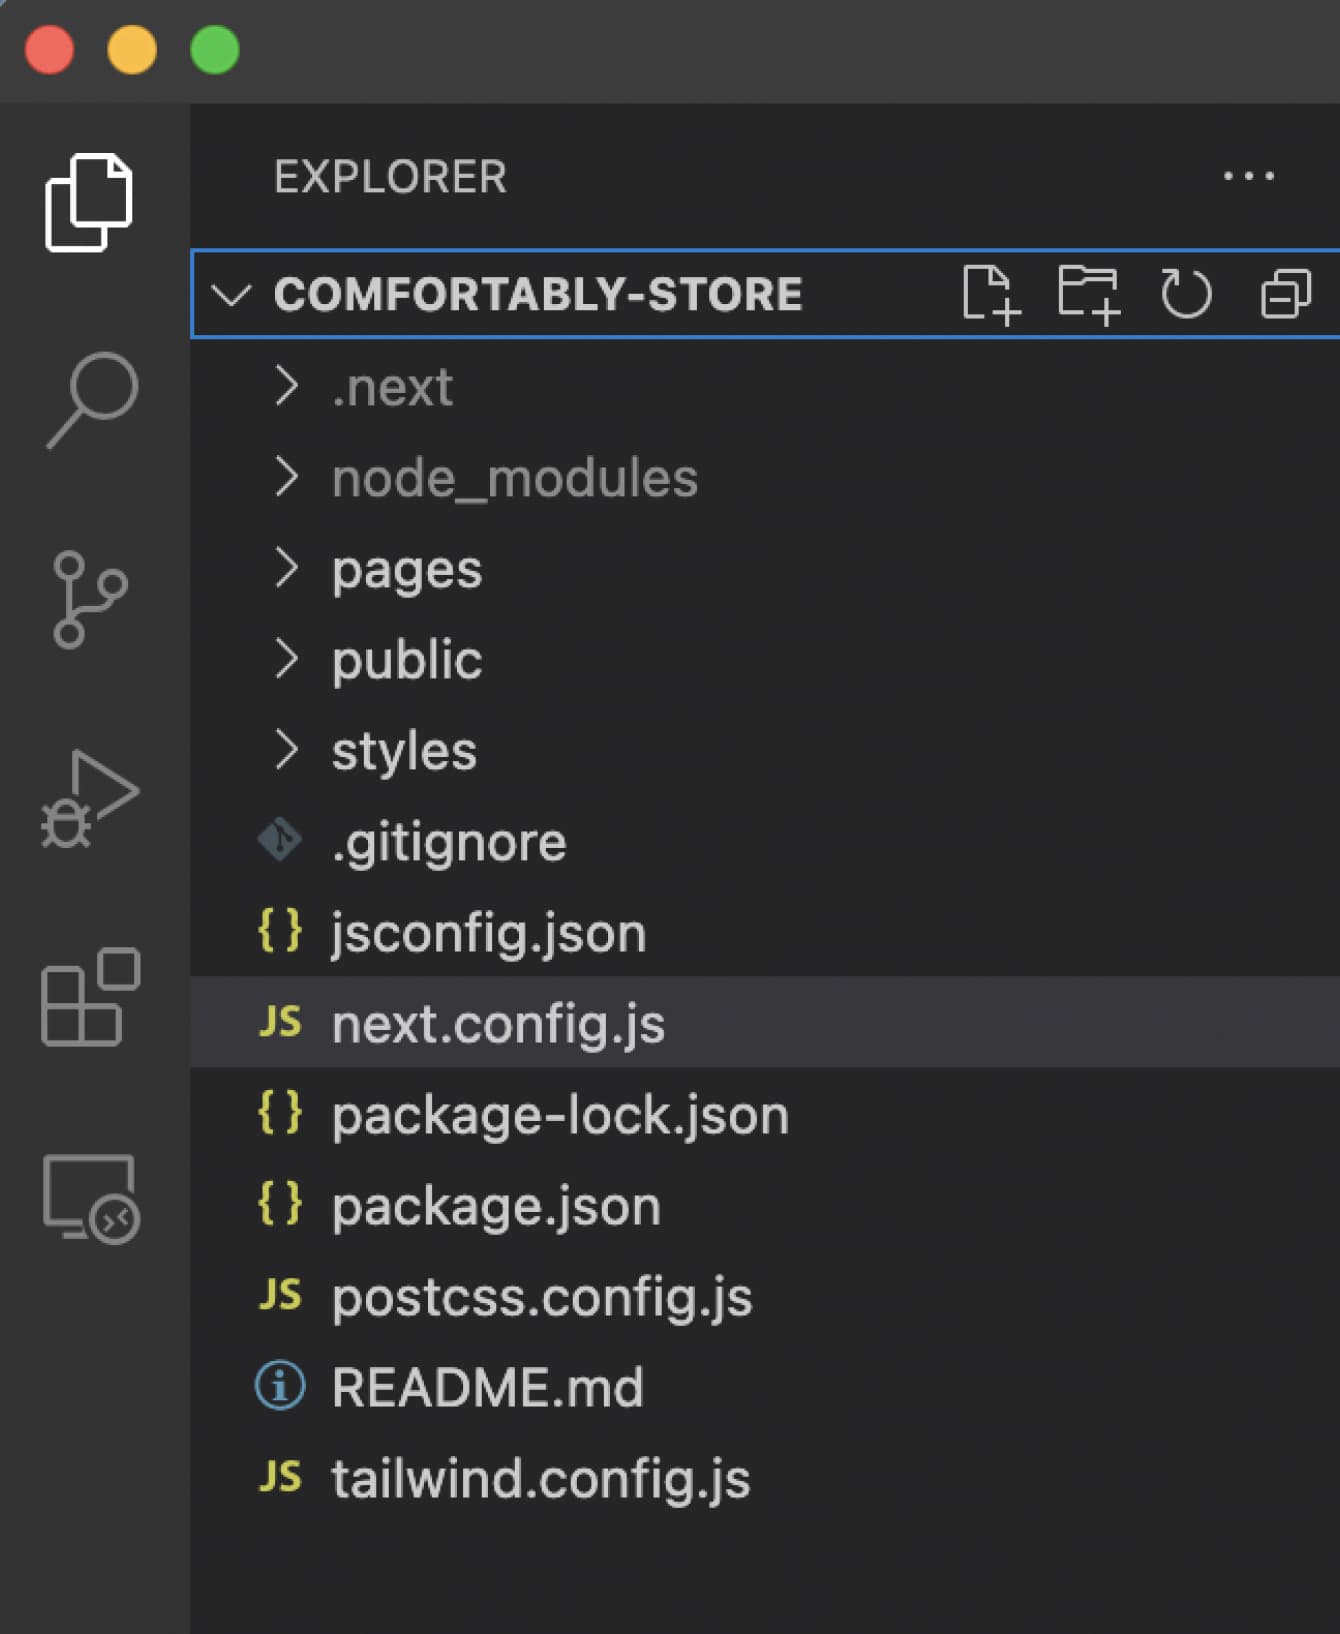Open the Search view icon

coord(91,400)
